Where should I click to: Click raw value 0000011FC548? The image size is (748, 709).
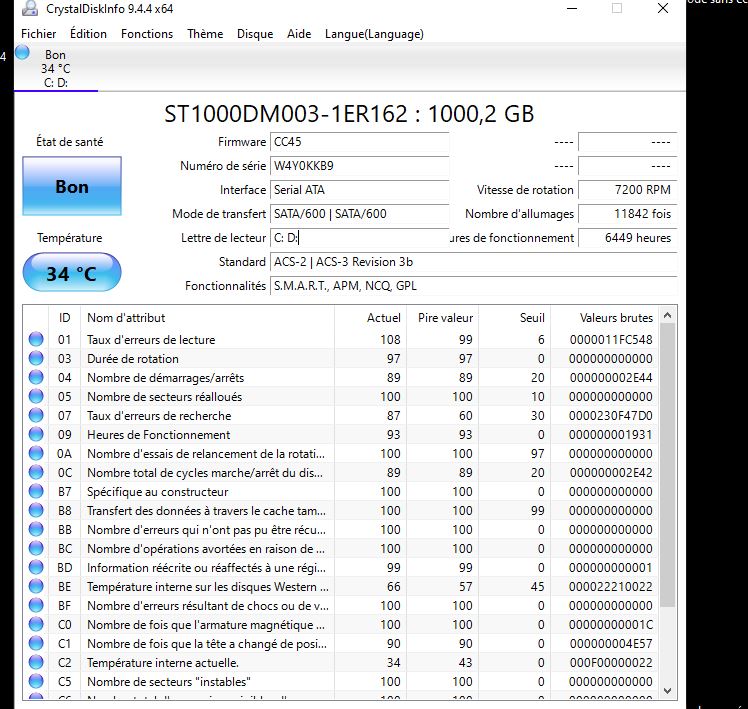click(x=611, y=340)
